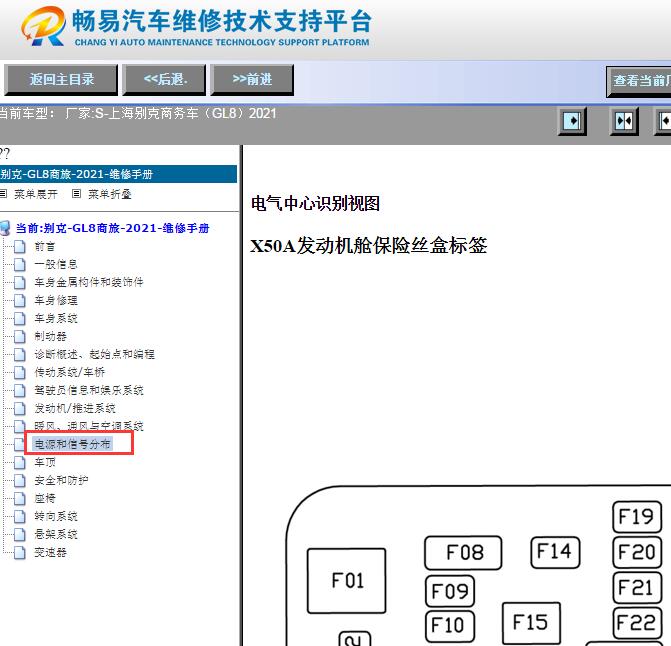
Task: Open the 驾驶员信息和娱乐系统 chapter
Action: [89, 390]
